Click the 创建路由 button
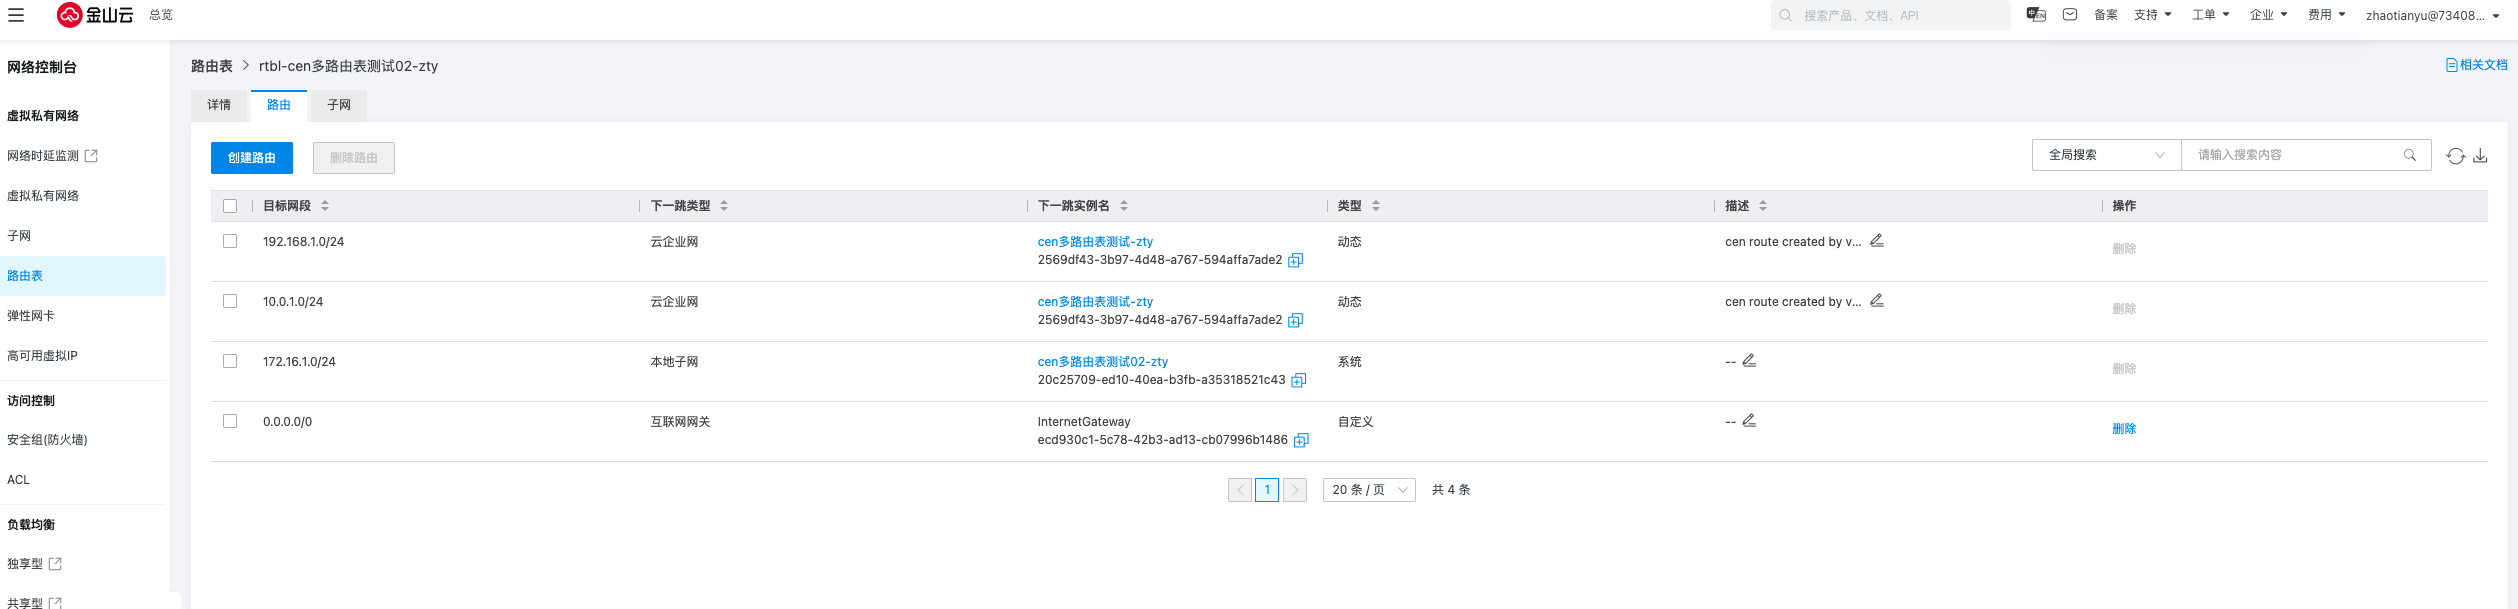Viewport: 2518px width, 609px height. pyautogui.click(x=252, y=158)
